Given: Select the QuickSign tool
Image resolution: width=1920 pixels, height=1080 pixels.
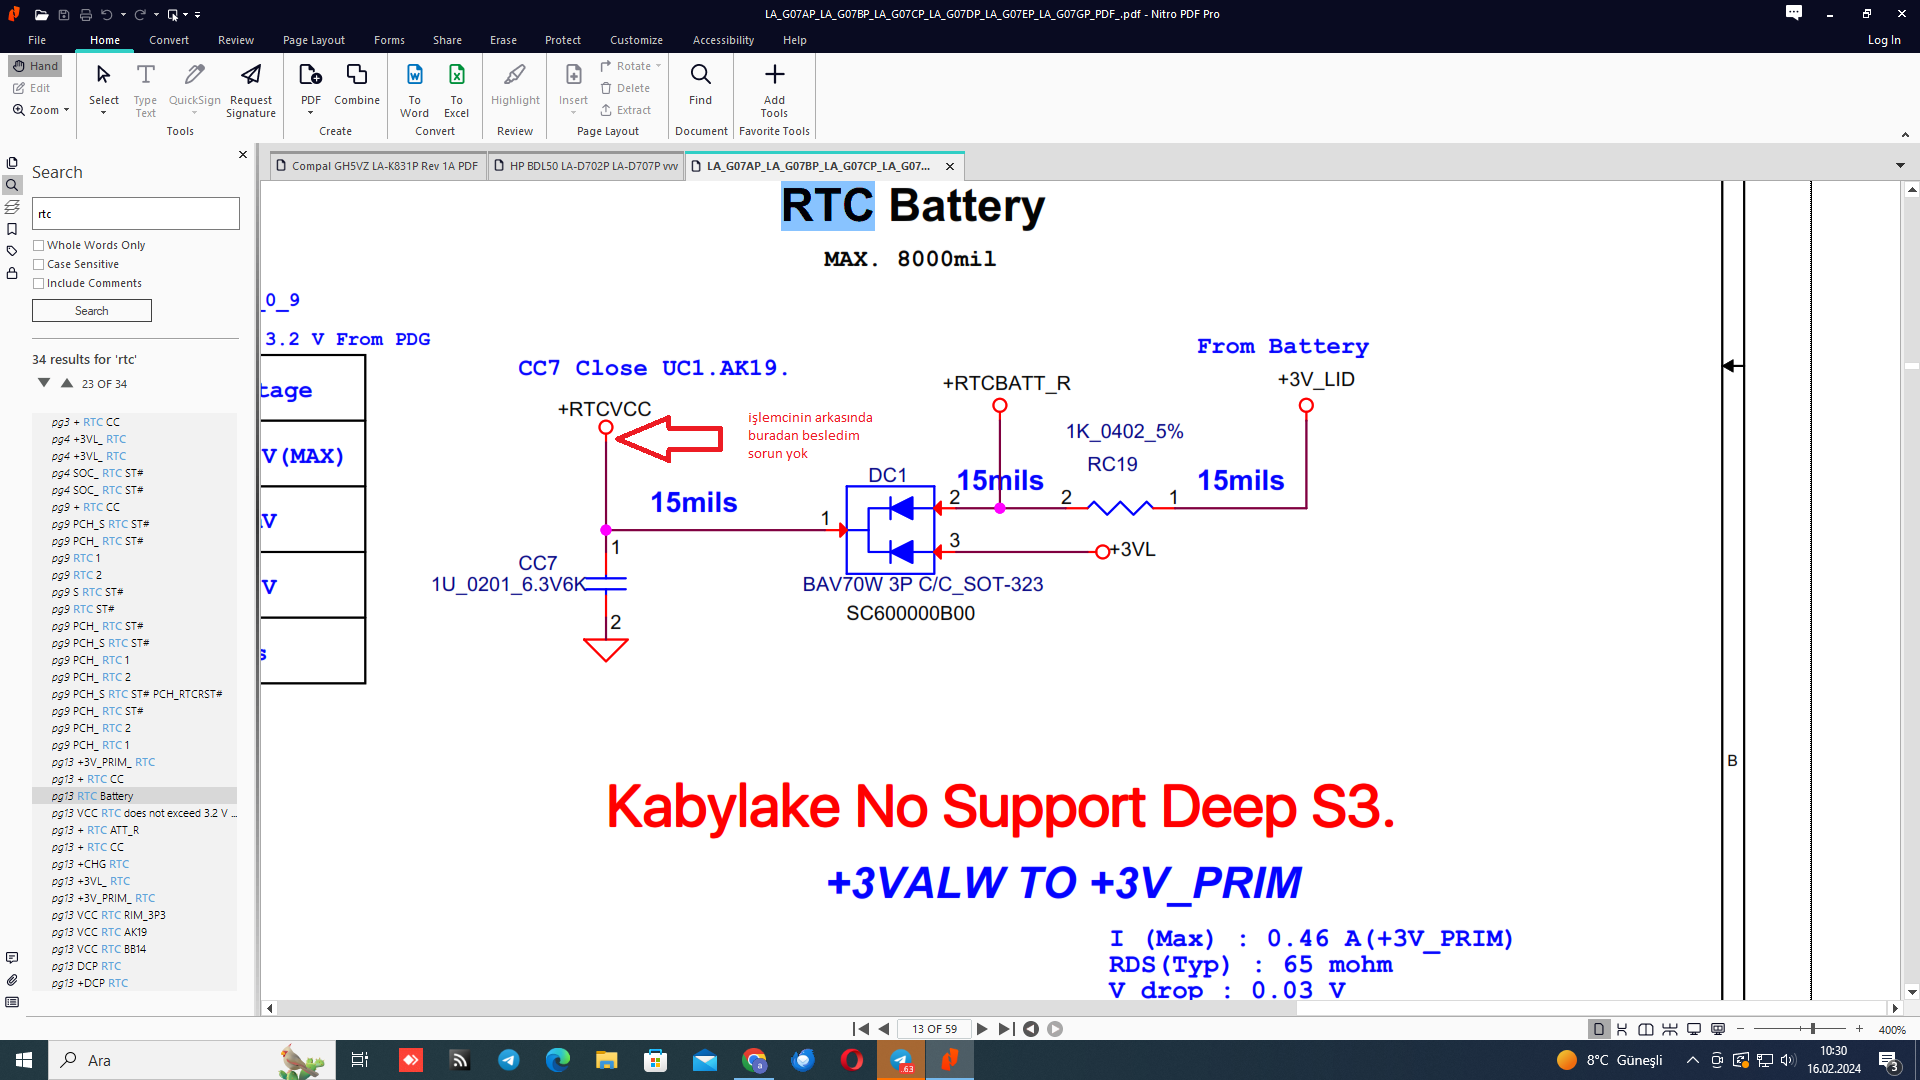Looking at the screenshot, I should coord(194,76).
